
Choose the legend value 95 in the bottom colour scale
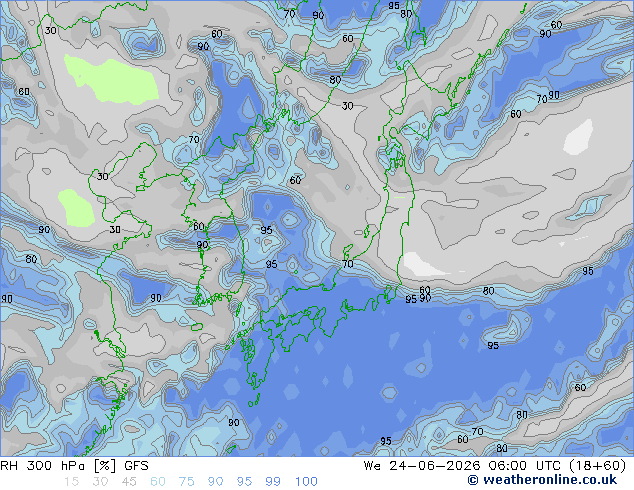244,482
